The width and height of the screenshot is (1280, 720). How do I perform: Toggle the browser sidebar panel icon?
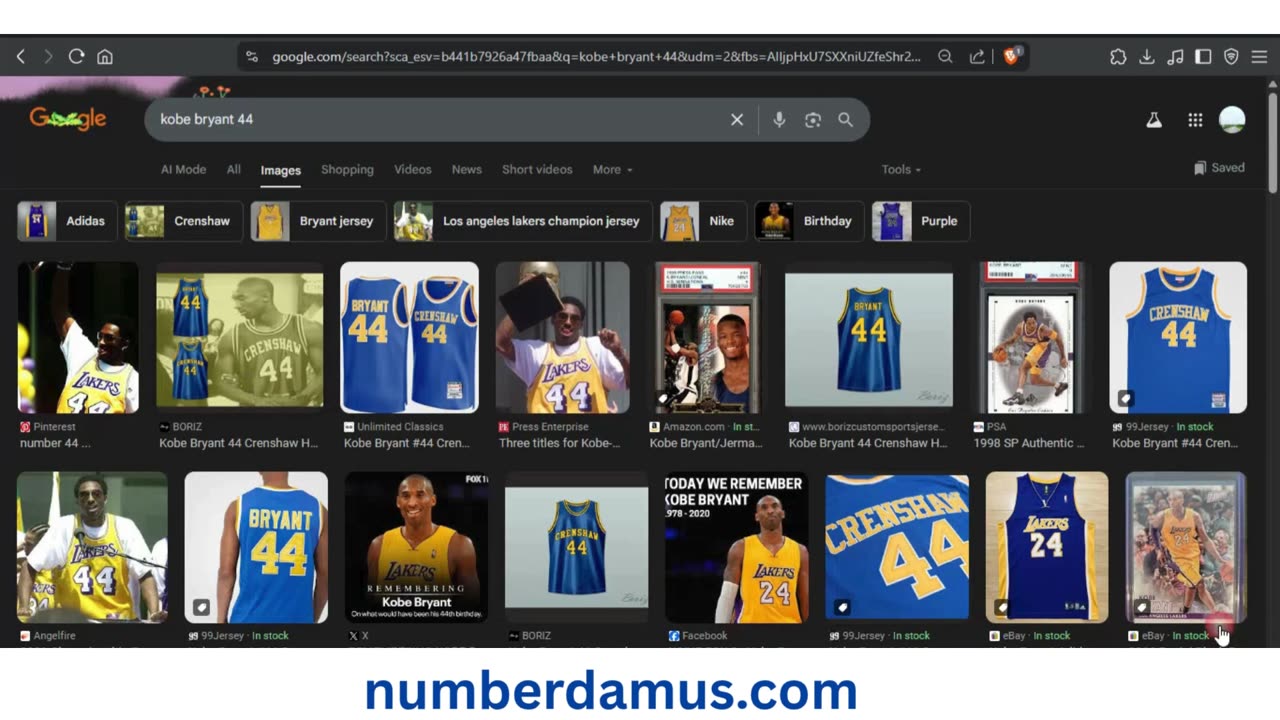pos(1203,57)
